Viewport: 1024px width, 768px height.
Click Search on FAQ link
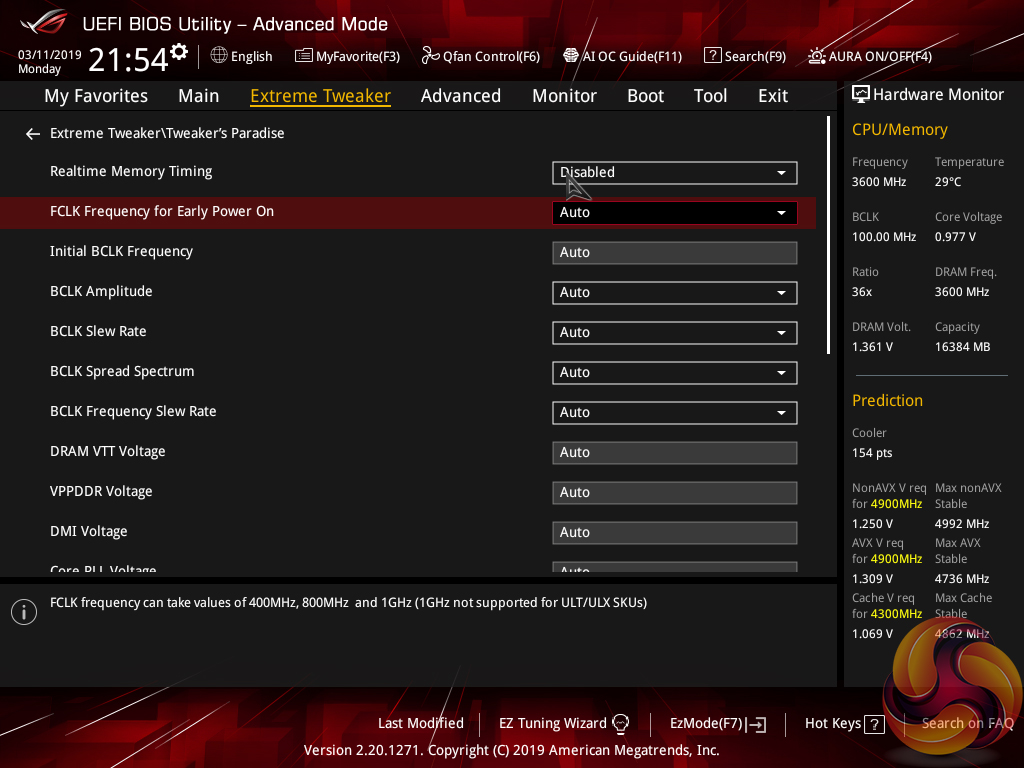[x=968, y=723]
